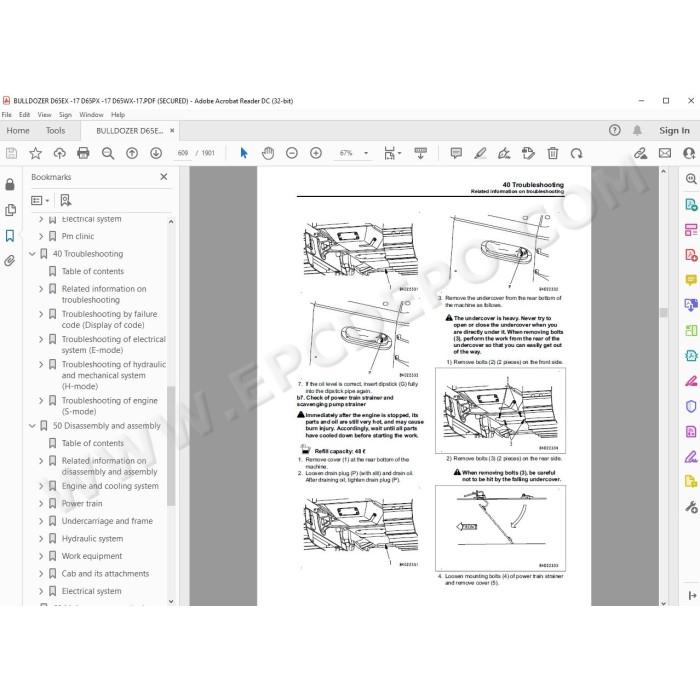The image size is (700, 700).
Task: Switch to the Tools tab
Action: tap(55, 130)
